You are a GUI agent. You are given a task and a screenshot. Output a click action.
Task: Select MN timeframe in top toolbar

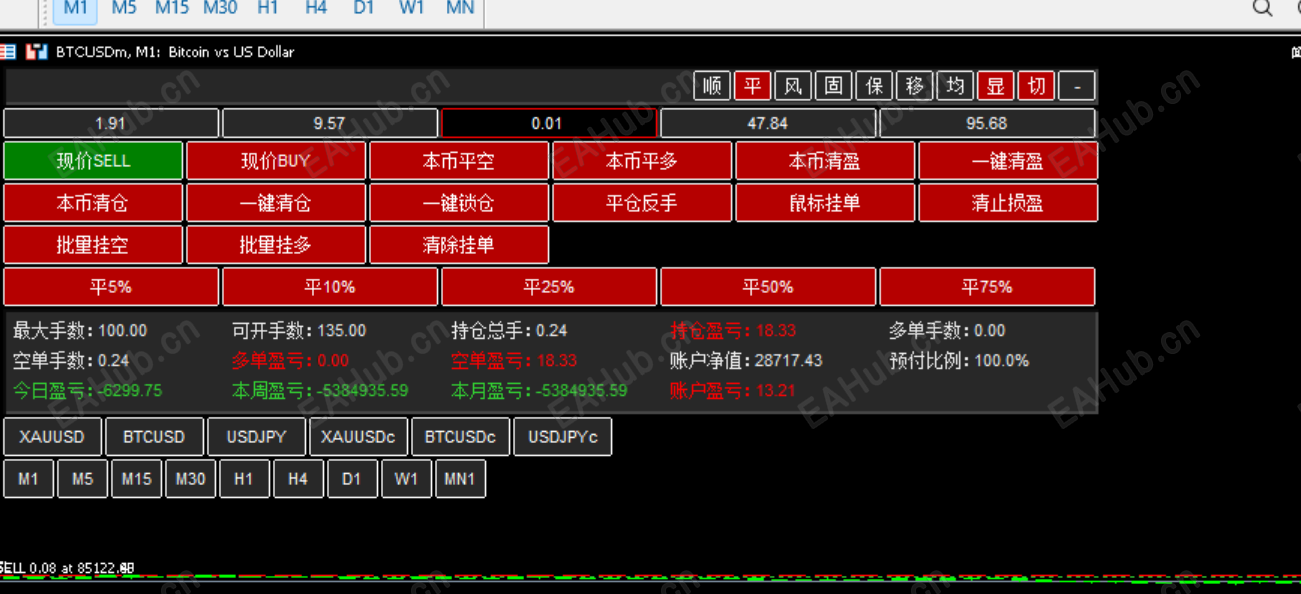coord(460,9)
